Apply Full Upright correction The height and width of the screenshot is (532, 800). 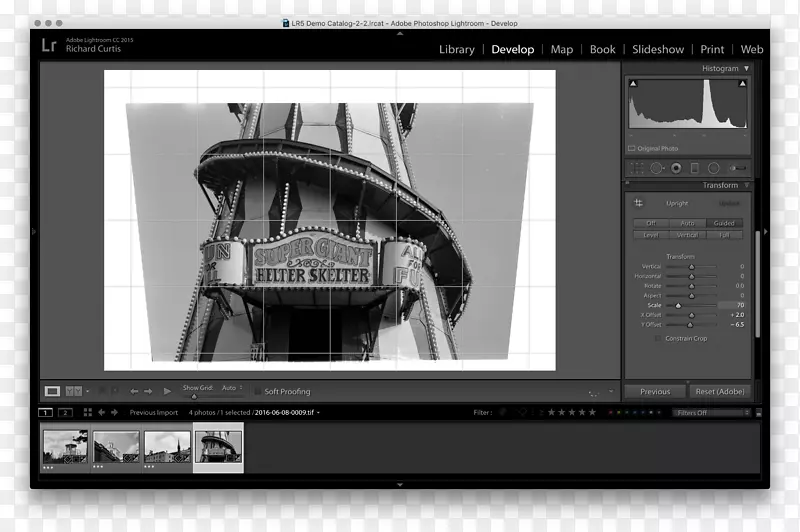click(724, 235)
